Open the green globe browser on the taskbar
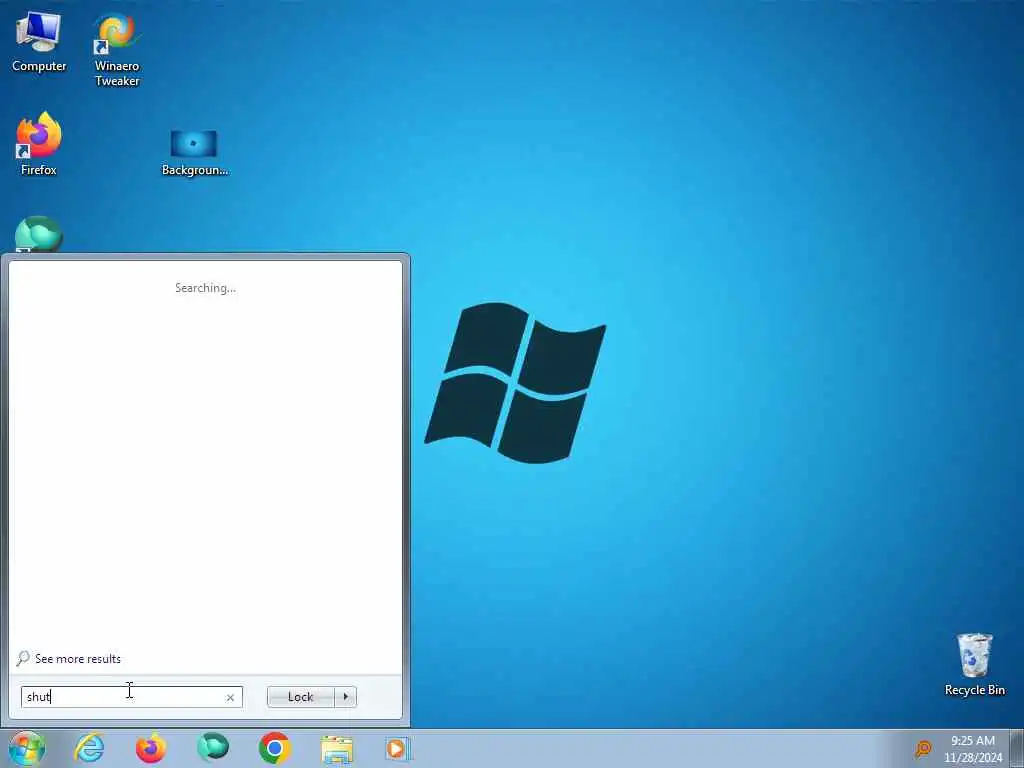Viewport: 1024px width, 768px height. click(213, 748)
